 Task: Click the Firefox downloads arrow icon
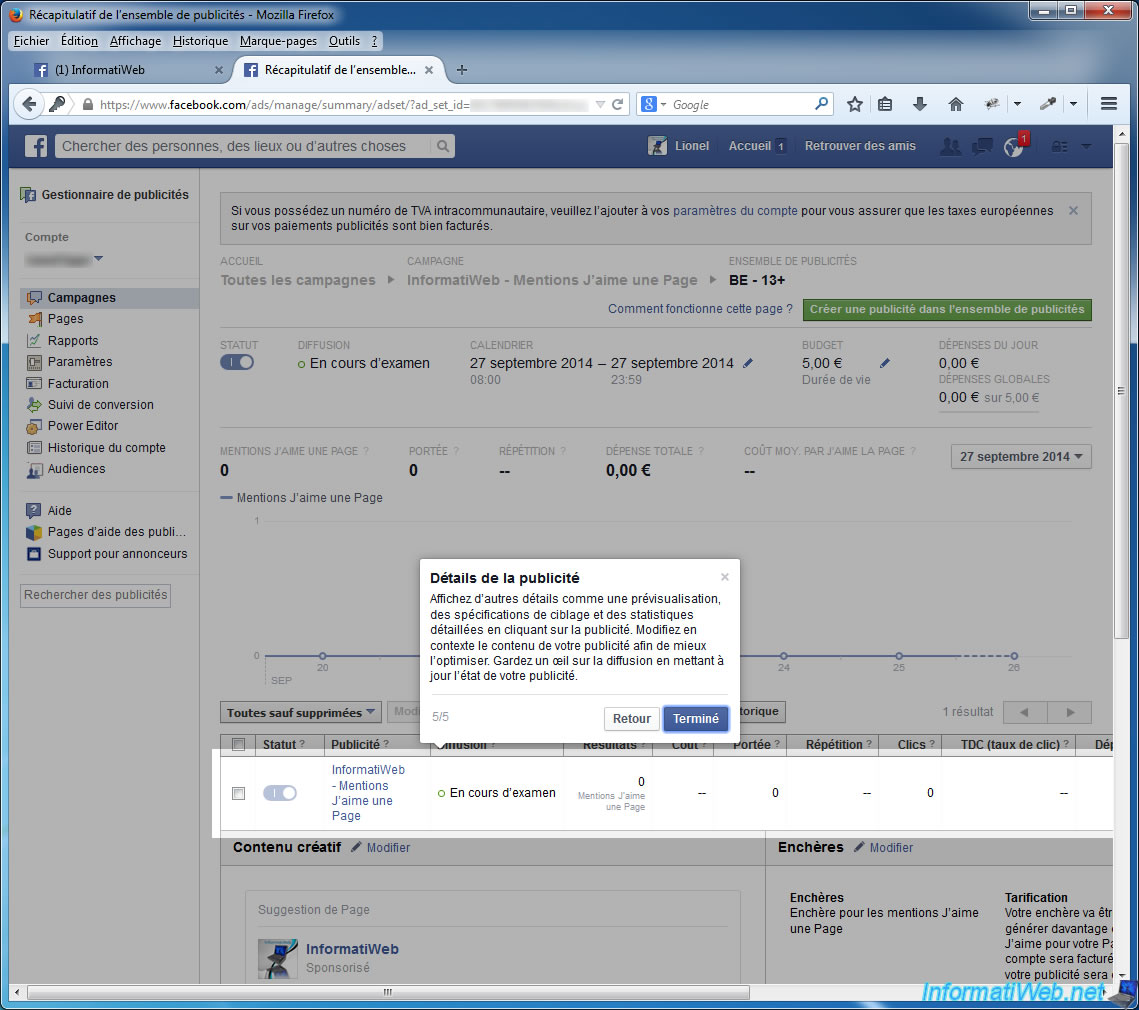pos(921,104)
